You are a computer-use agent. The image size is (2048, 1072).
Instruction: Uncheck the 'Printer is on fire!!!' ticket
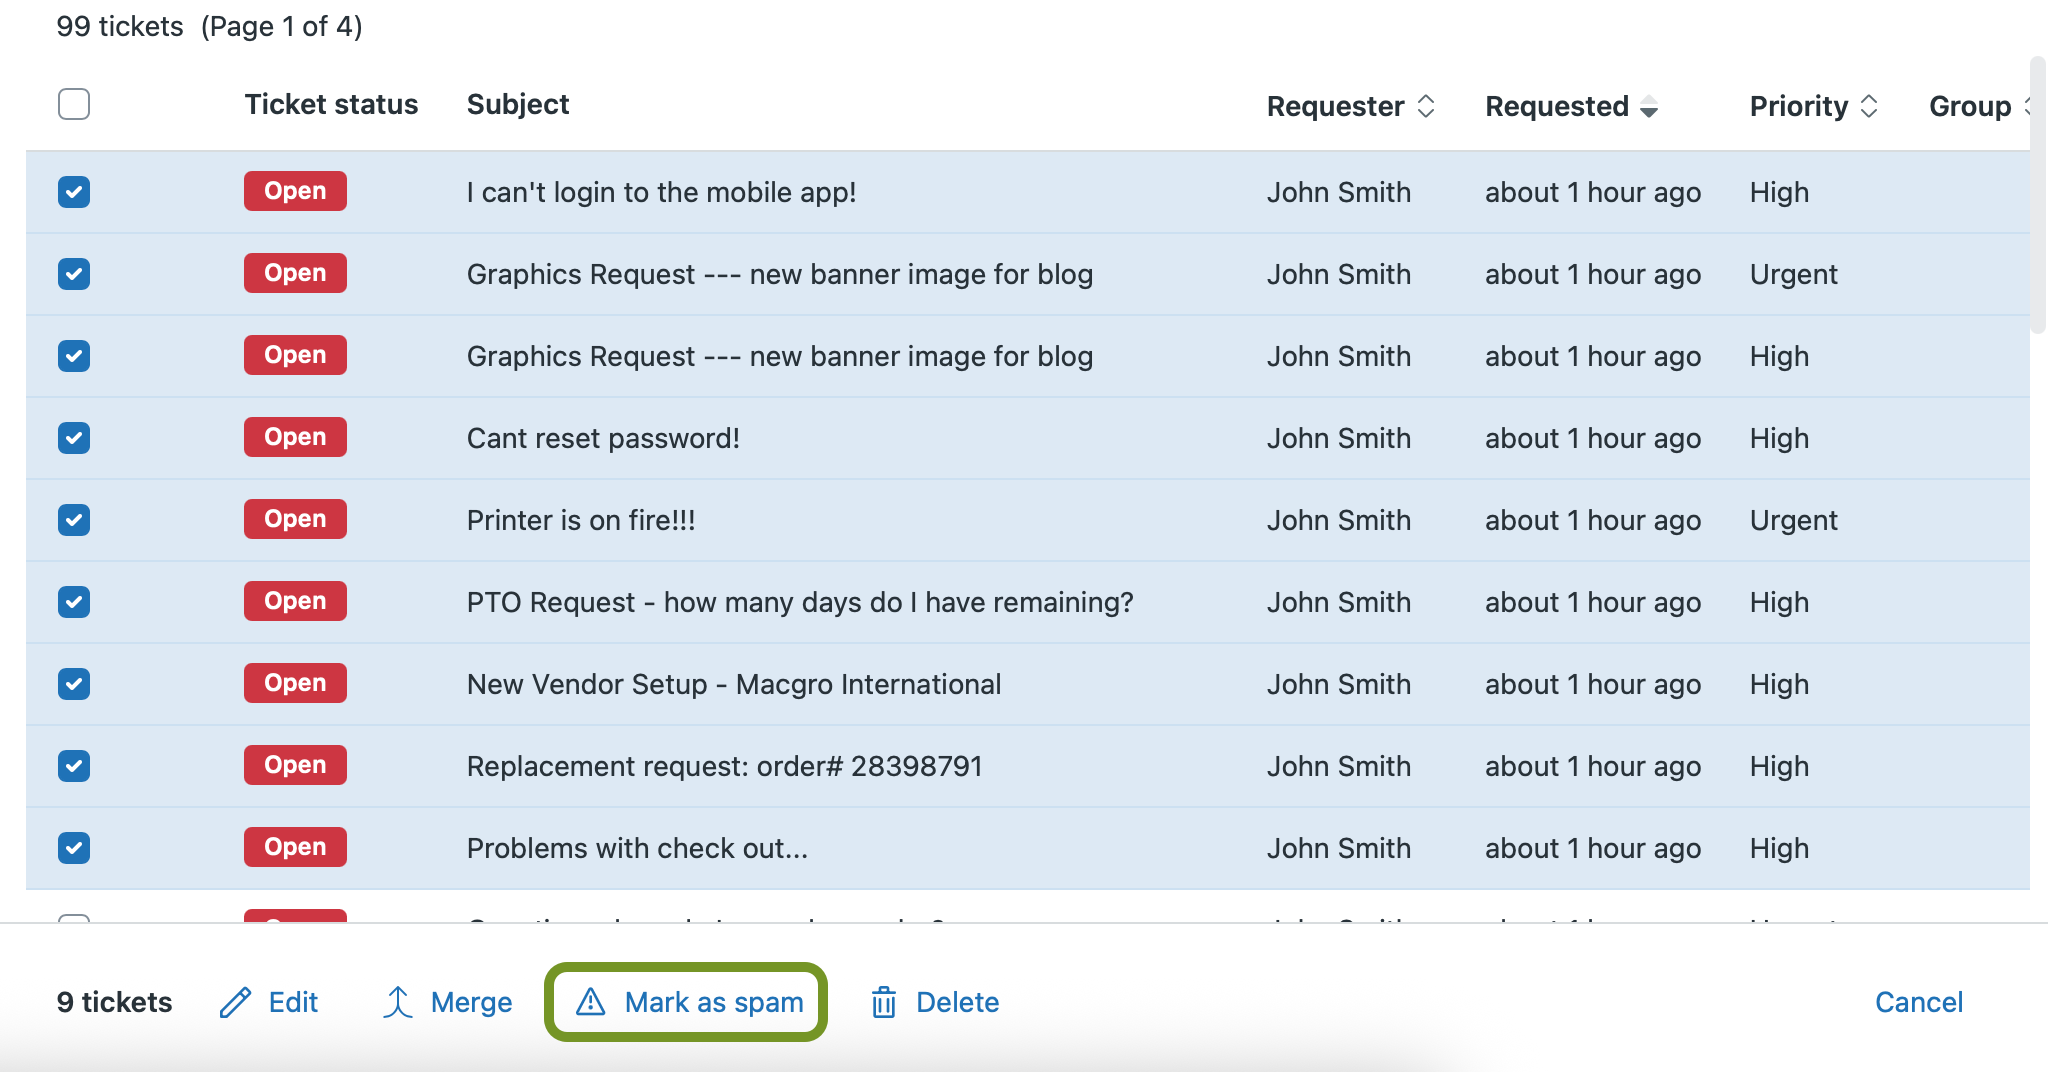(74, 520)
